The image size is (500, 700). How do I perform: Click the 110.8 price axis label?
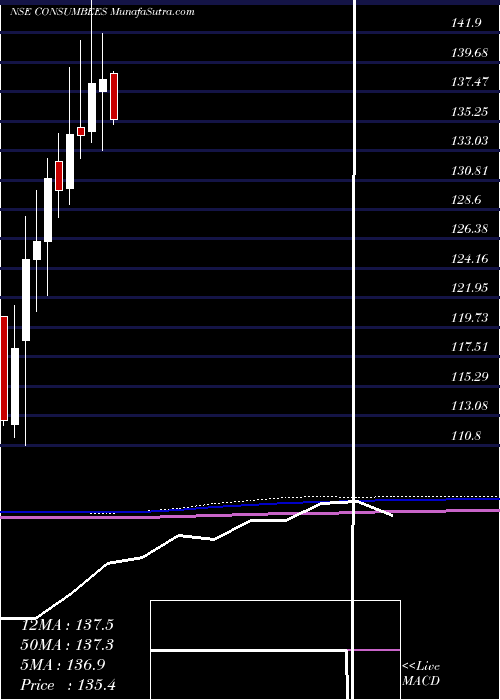[466, 435]
